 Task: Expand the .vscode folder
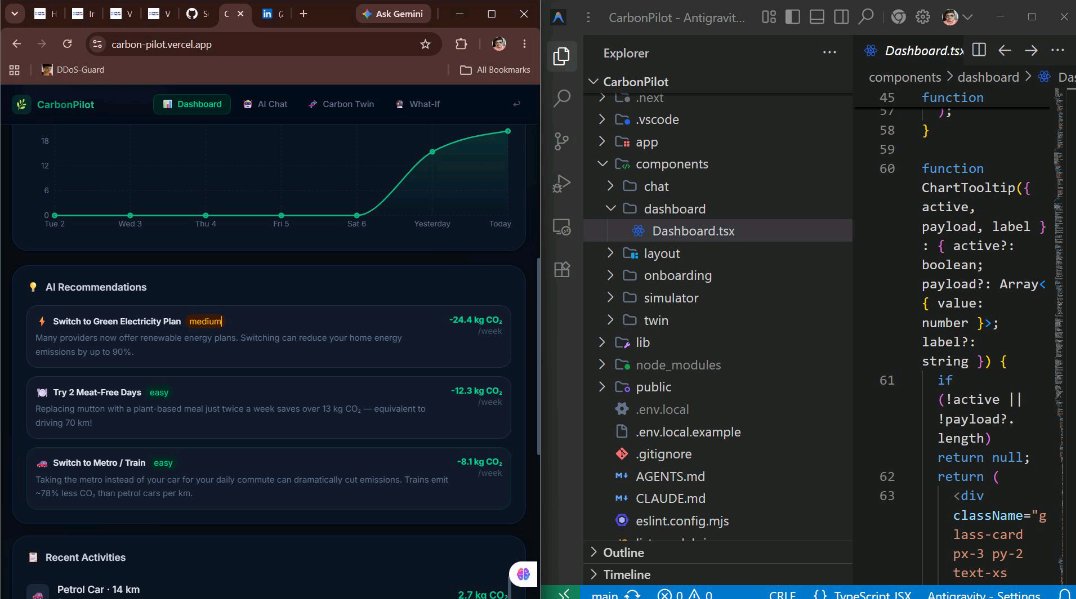click(602, 119)
